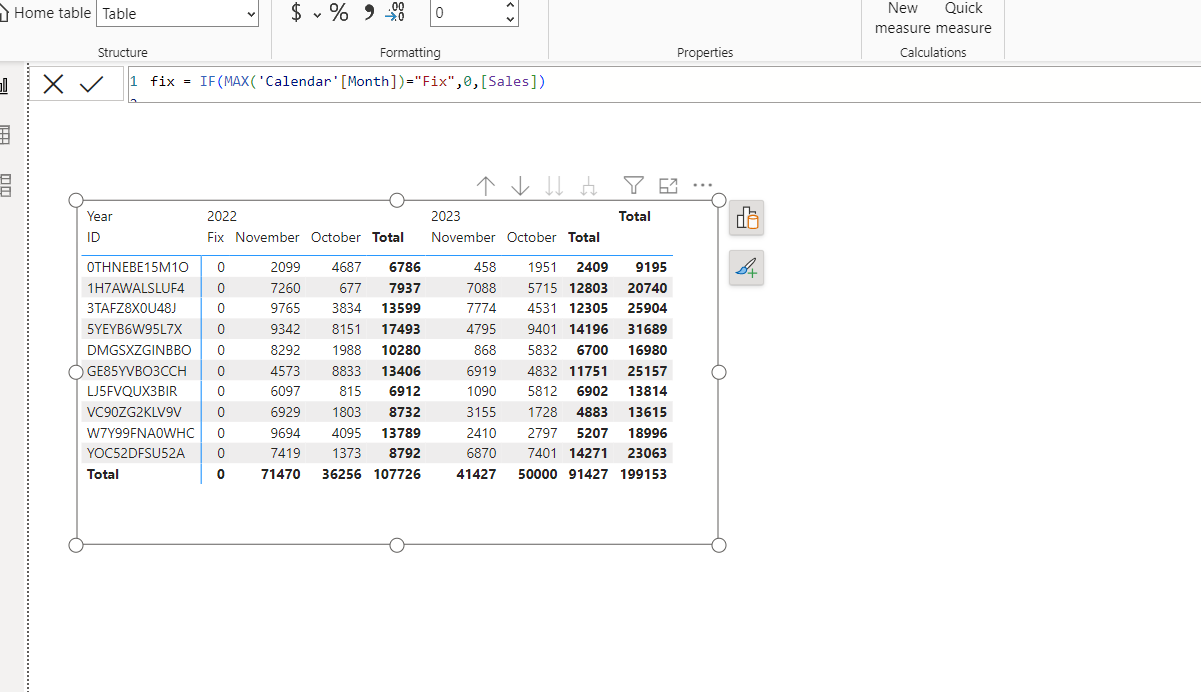Click the ID header in matrix
This screenshot has width=1201, height=692.
[94, 237]
